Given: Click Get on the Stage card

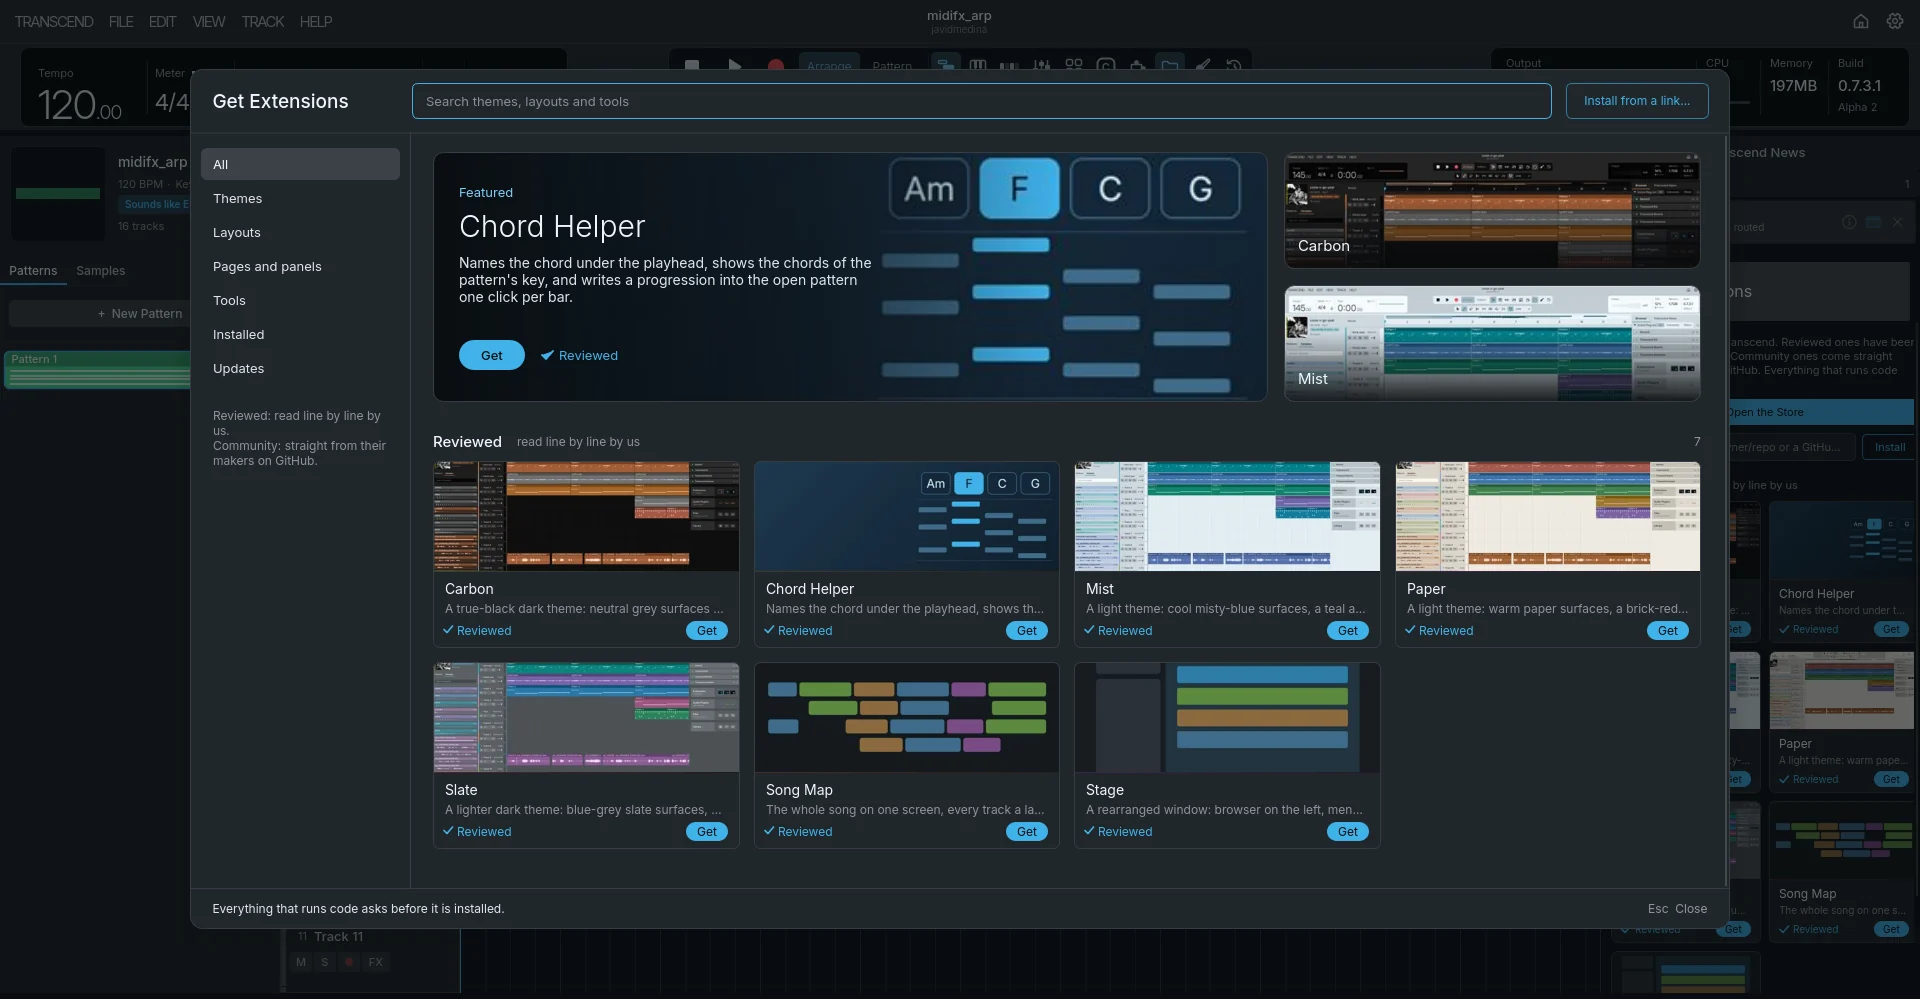Looking at the screenshot, I should coord(1348,832).
